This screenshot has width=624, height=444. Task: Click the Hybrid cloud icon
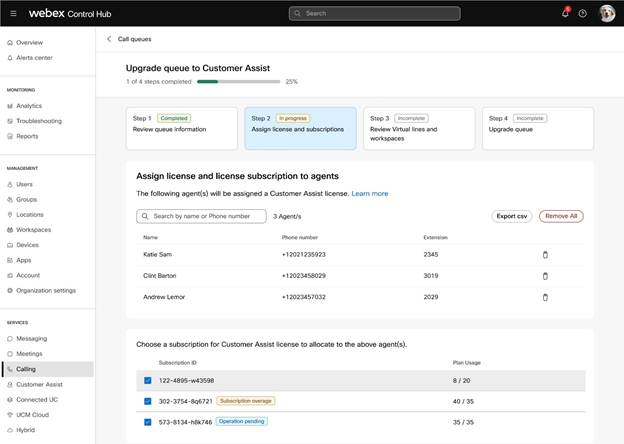coord(10,430)
